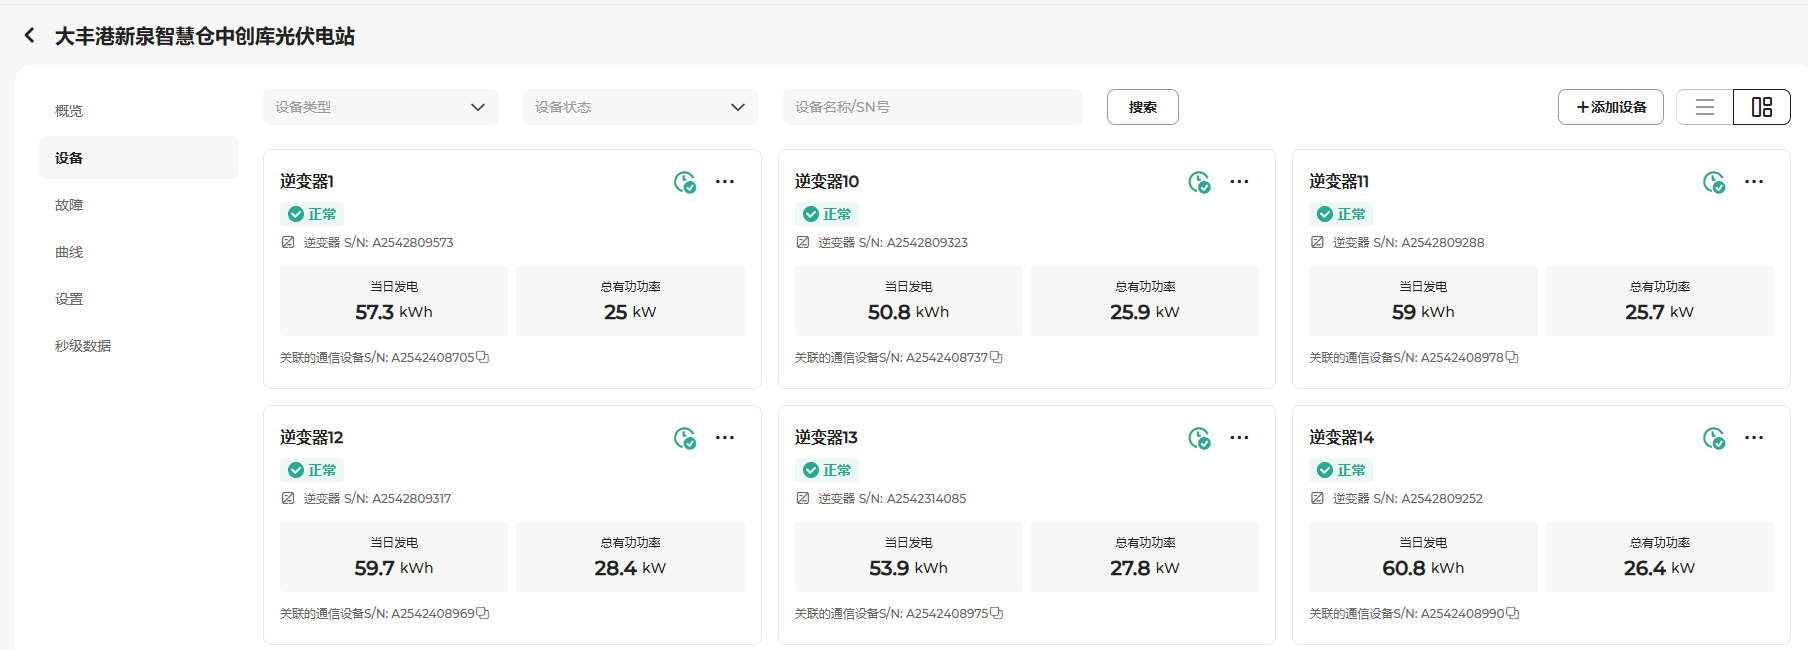Click the status clock icon on 逆变器13
The image size is (1808, 650).
click(1199, 438)
